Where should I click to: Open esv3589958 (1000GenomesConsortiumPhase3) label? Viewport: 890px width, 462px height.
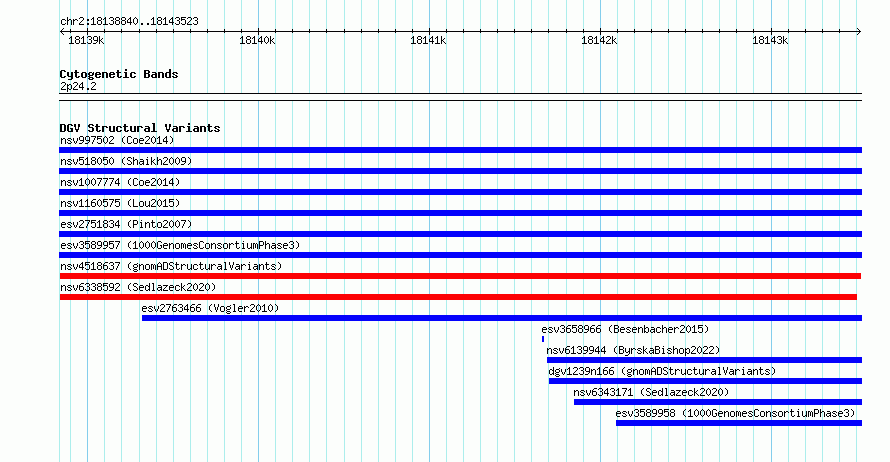(x=735, y=413)
